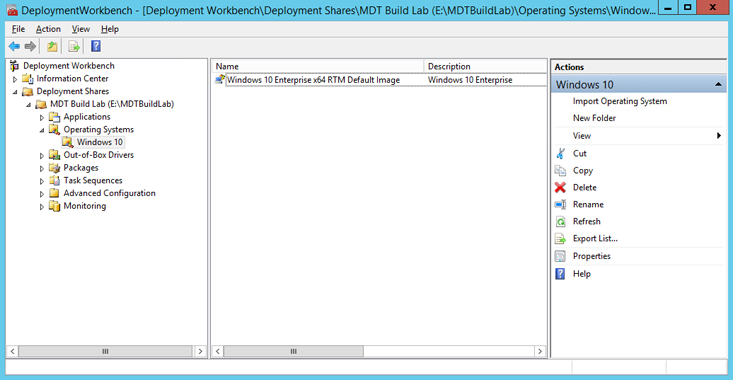733x380 pixels.
Task: Choose Import Operating System action
Action: 620,101
